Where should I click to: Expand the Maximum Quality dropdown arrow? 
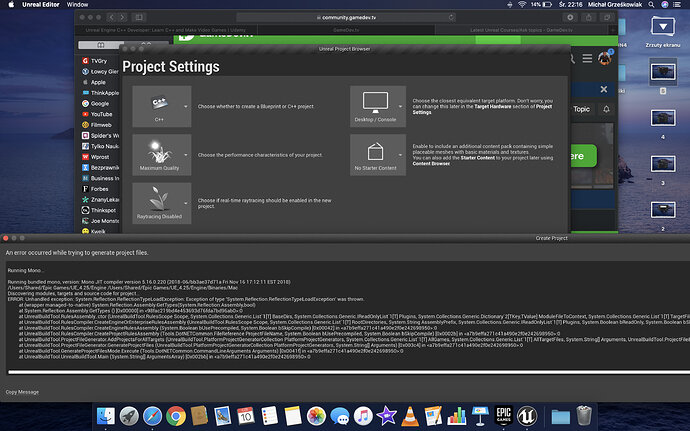[186, 155]
